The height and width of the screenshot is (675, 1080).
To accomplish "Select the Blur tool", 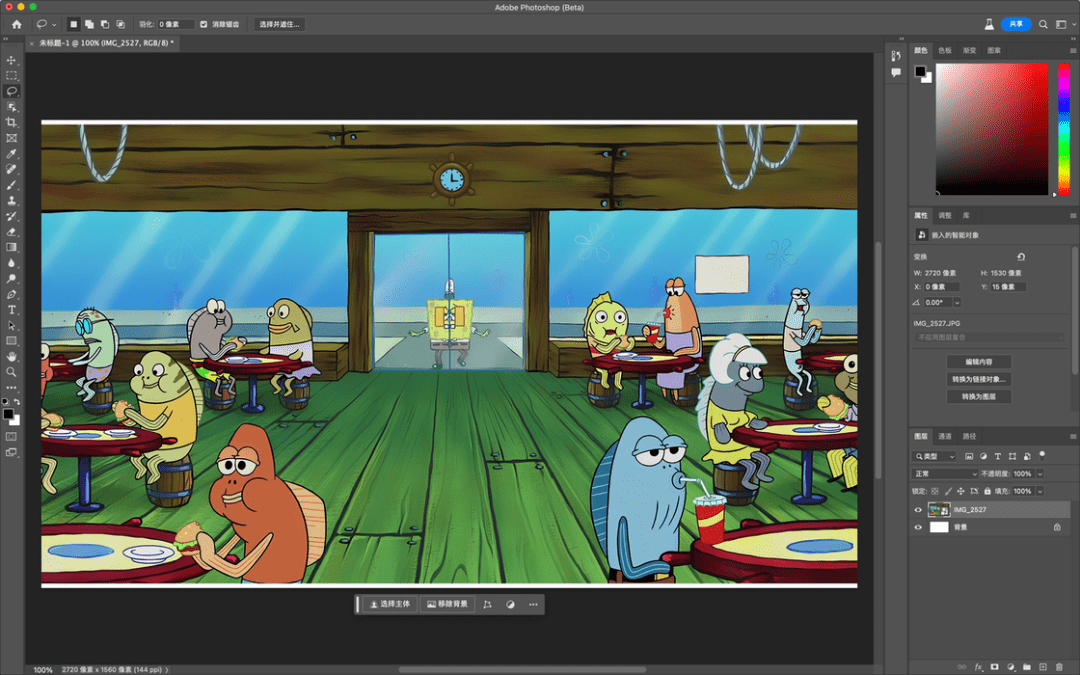I will pos(12,263).
